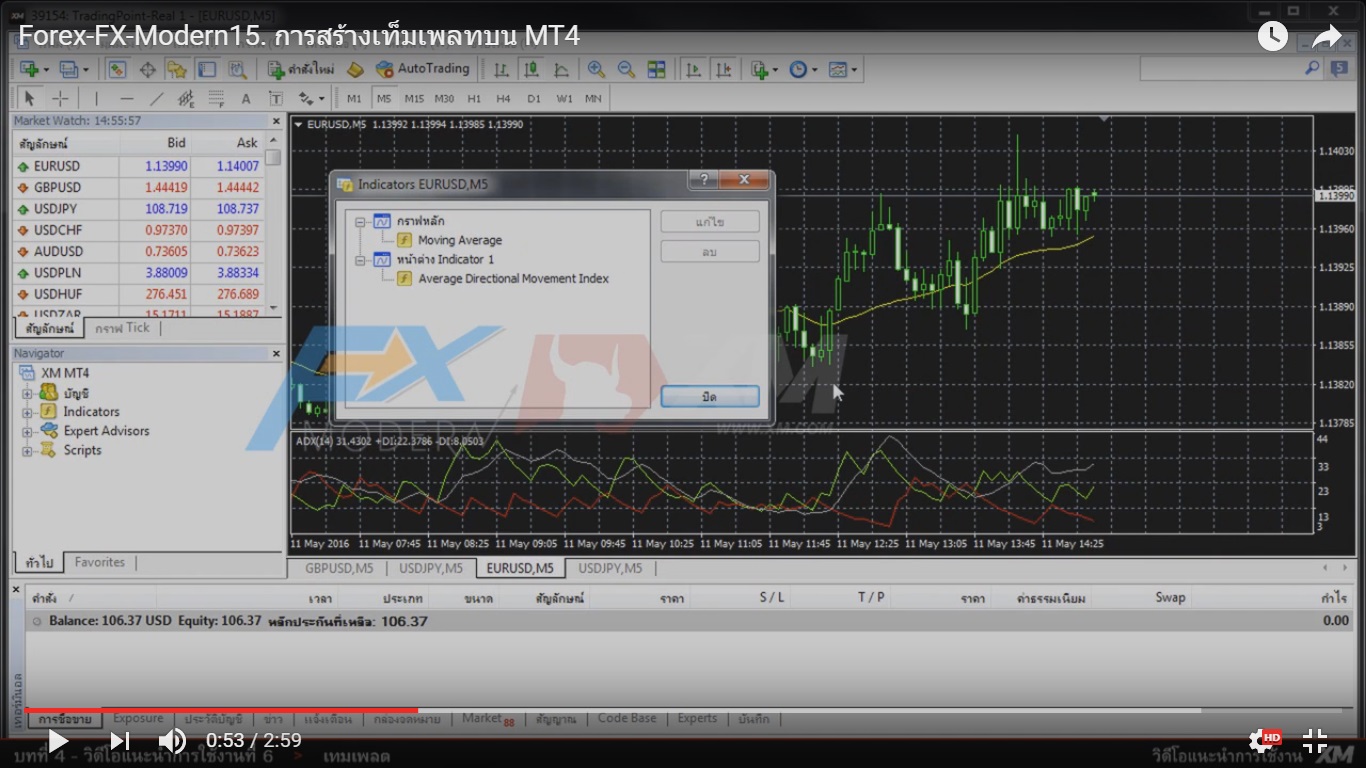Image resolution: width=1366 pixels, height=768 pixels.
Task: Switch to Bar Chart view icon
Action: click(501, 69)
